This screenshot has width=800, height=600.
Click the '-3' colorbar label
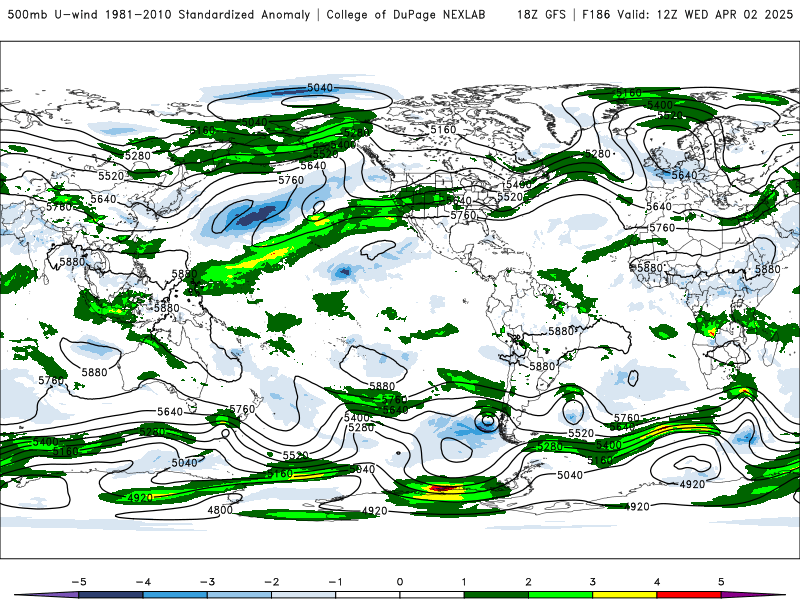pos(207,582)
